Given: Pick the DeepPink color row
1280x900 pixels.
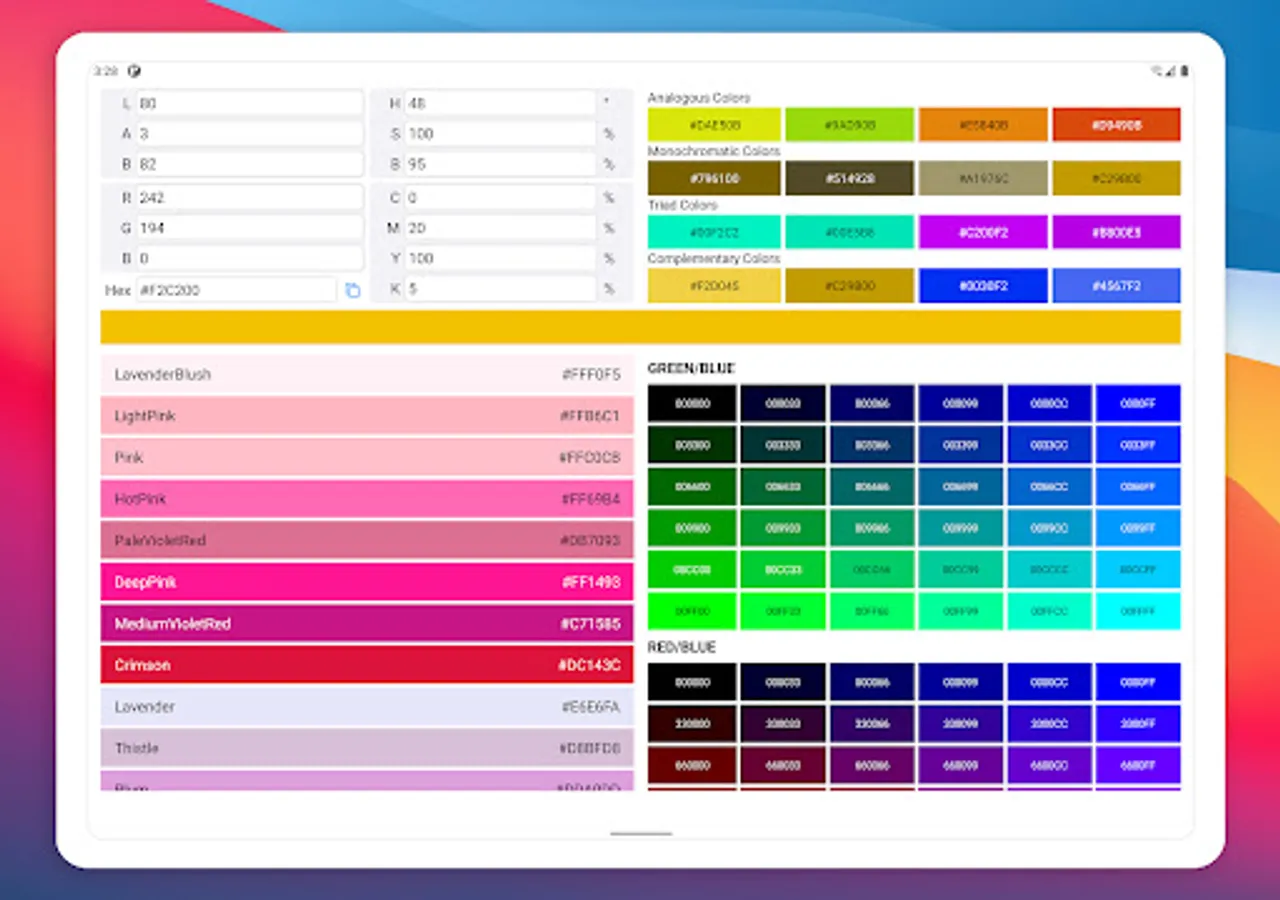Looking at the screenshot, I should click(x=367, y=582).
